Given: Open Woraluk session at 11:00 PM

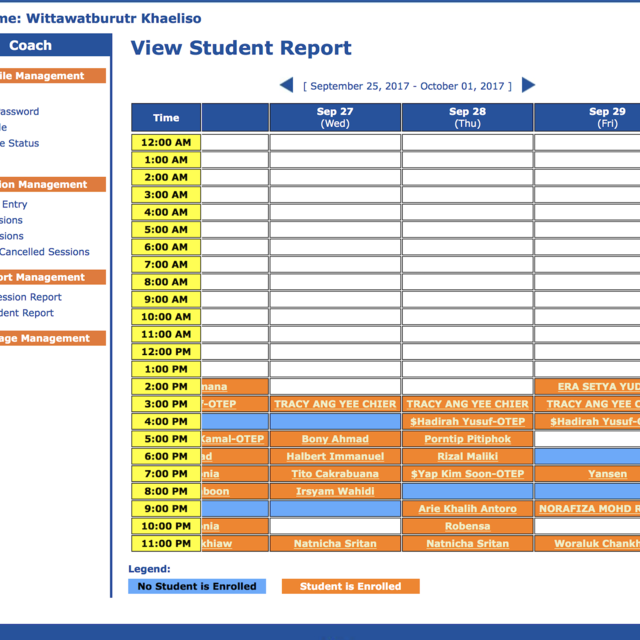Looking at the screenshot, I should [597, 544].
